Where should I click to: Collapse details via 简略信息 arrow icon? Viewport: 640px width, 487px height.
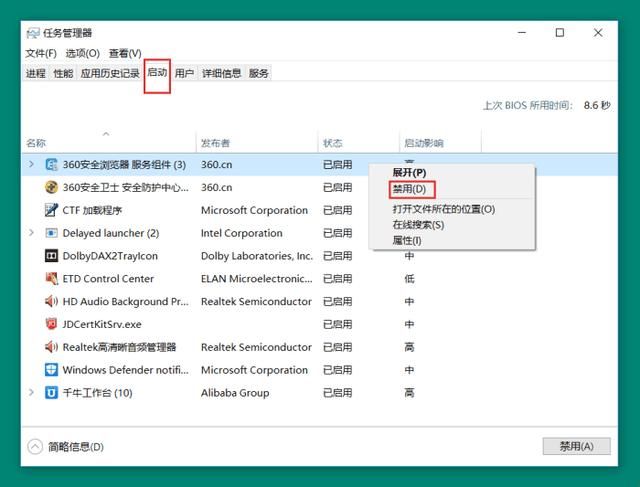[35, 446]
